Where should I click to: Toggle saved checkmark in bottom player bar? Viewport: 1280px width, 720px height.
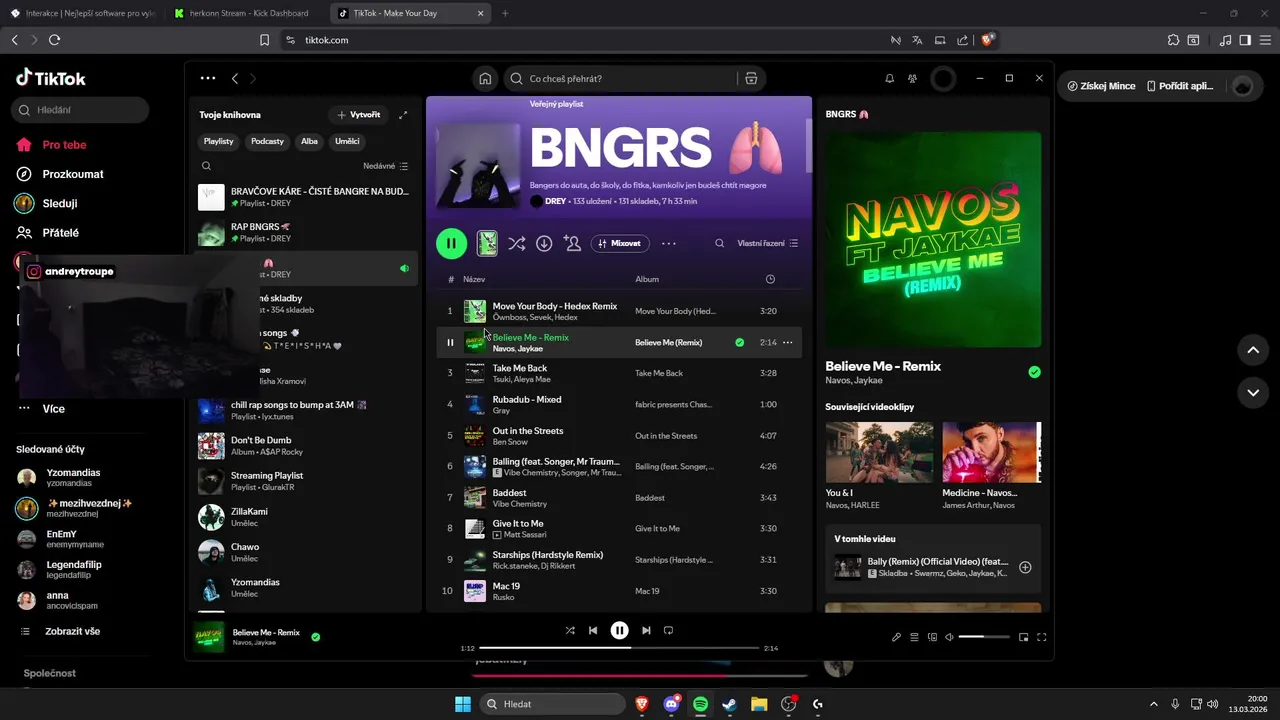click(x=316, y=636)
